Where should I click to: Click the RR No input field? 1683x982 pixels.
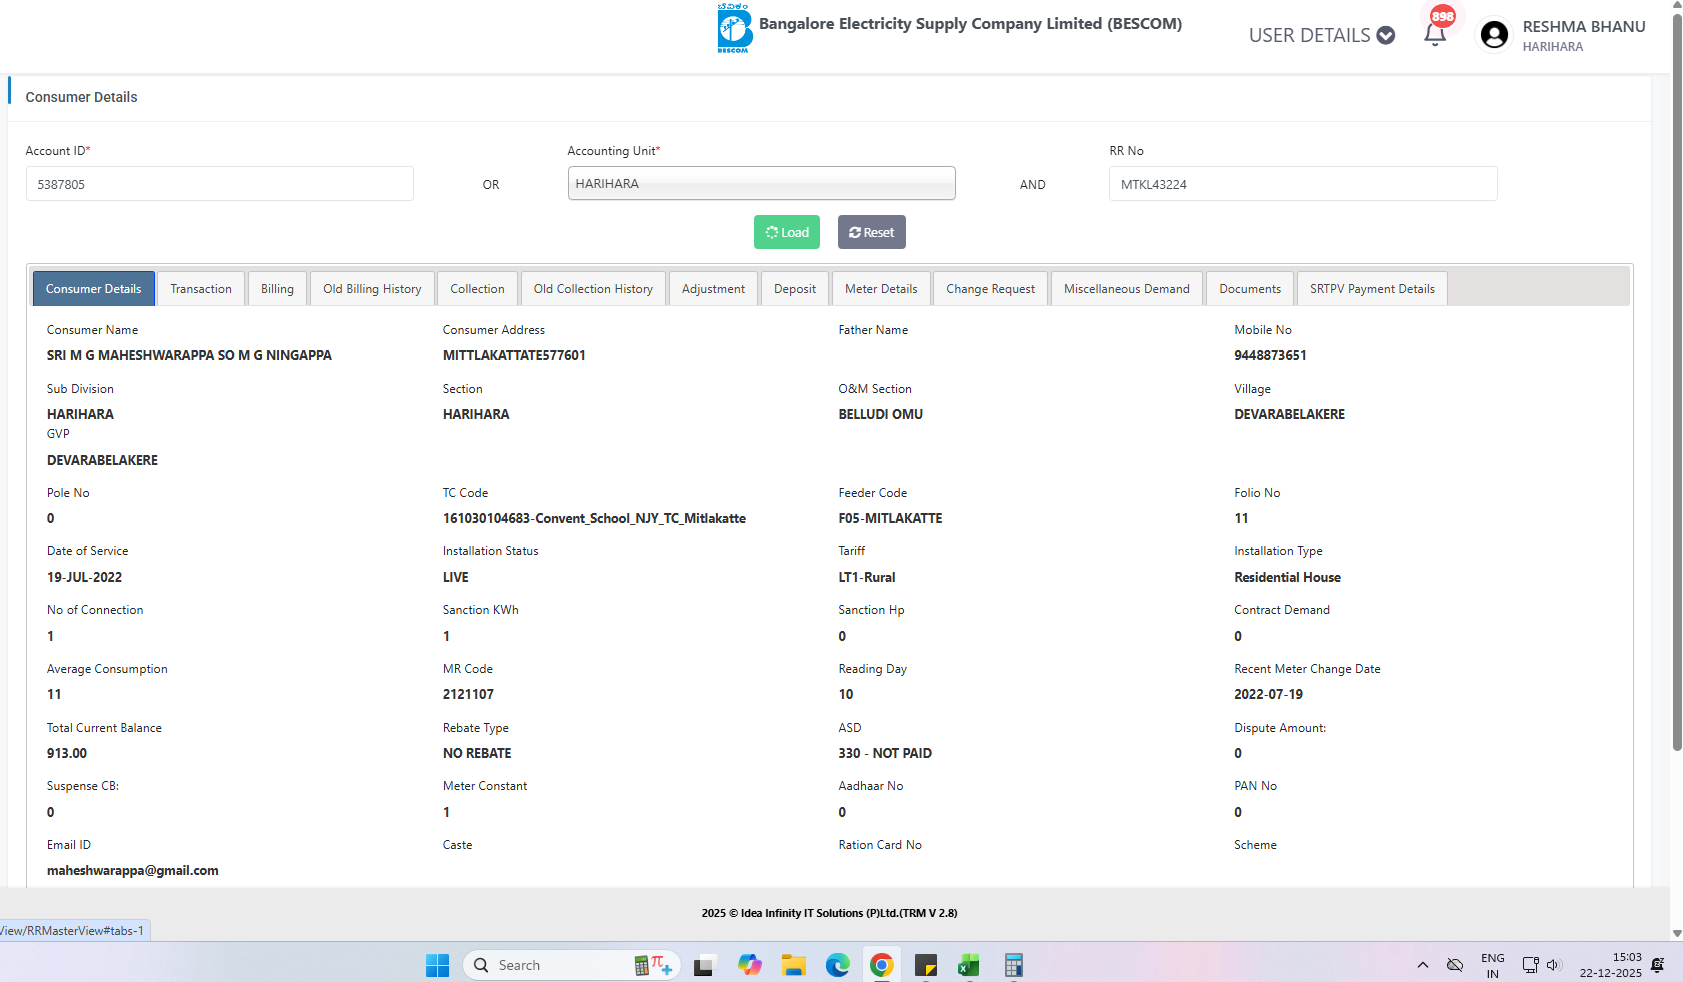pyautogui.click(x=1302, y=184)
